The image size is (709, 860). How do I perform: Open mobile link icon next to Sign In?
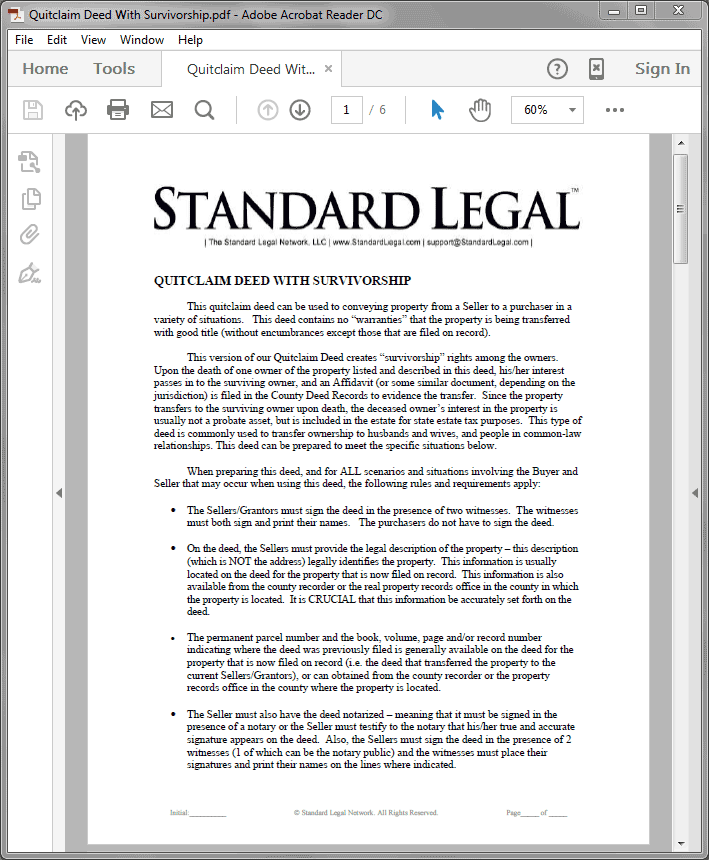coord(597,69)
